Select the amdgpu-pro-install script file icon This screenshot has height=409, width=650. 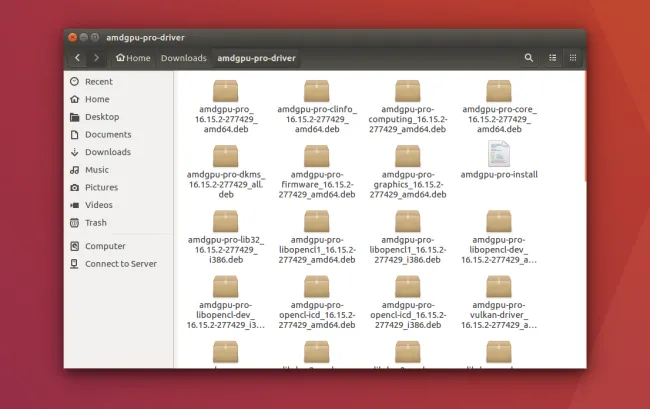coord(499,154)
